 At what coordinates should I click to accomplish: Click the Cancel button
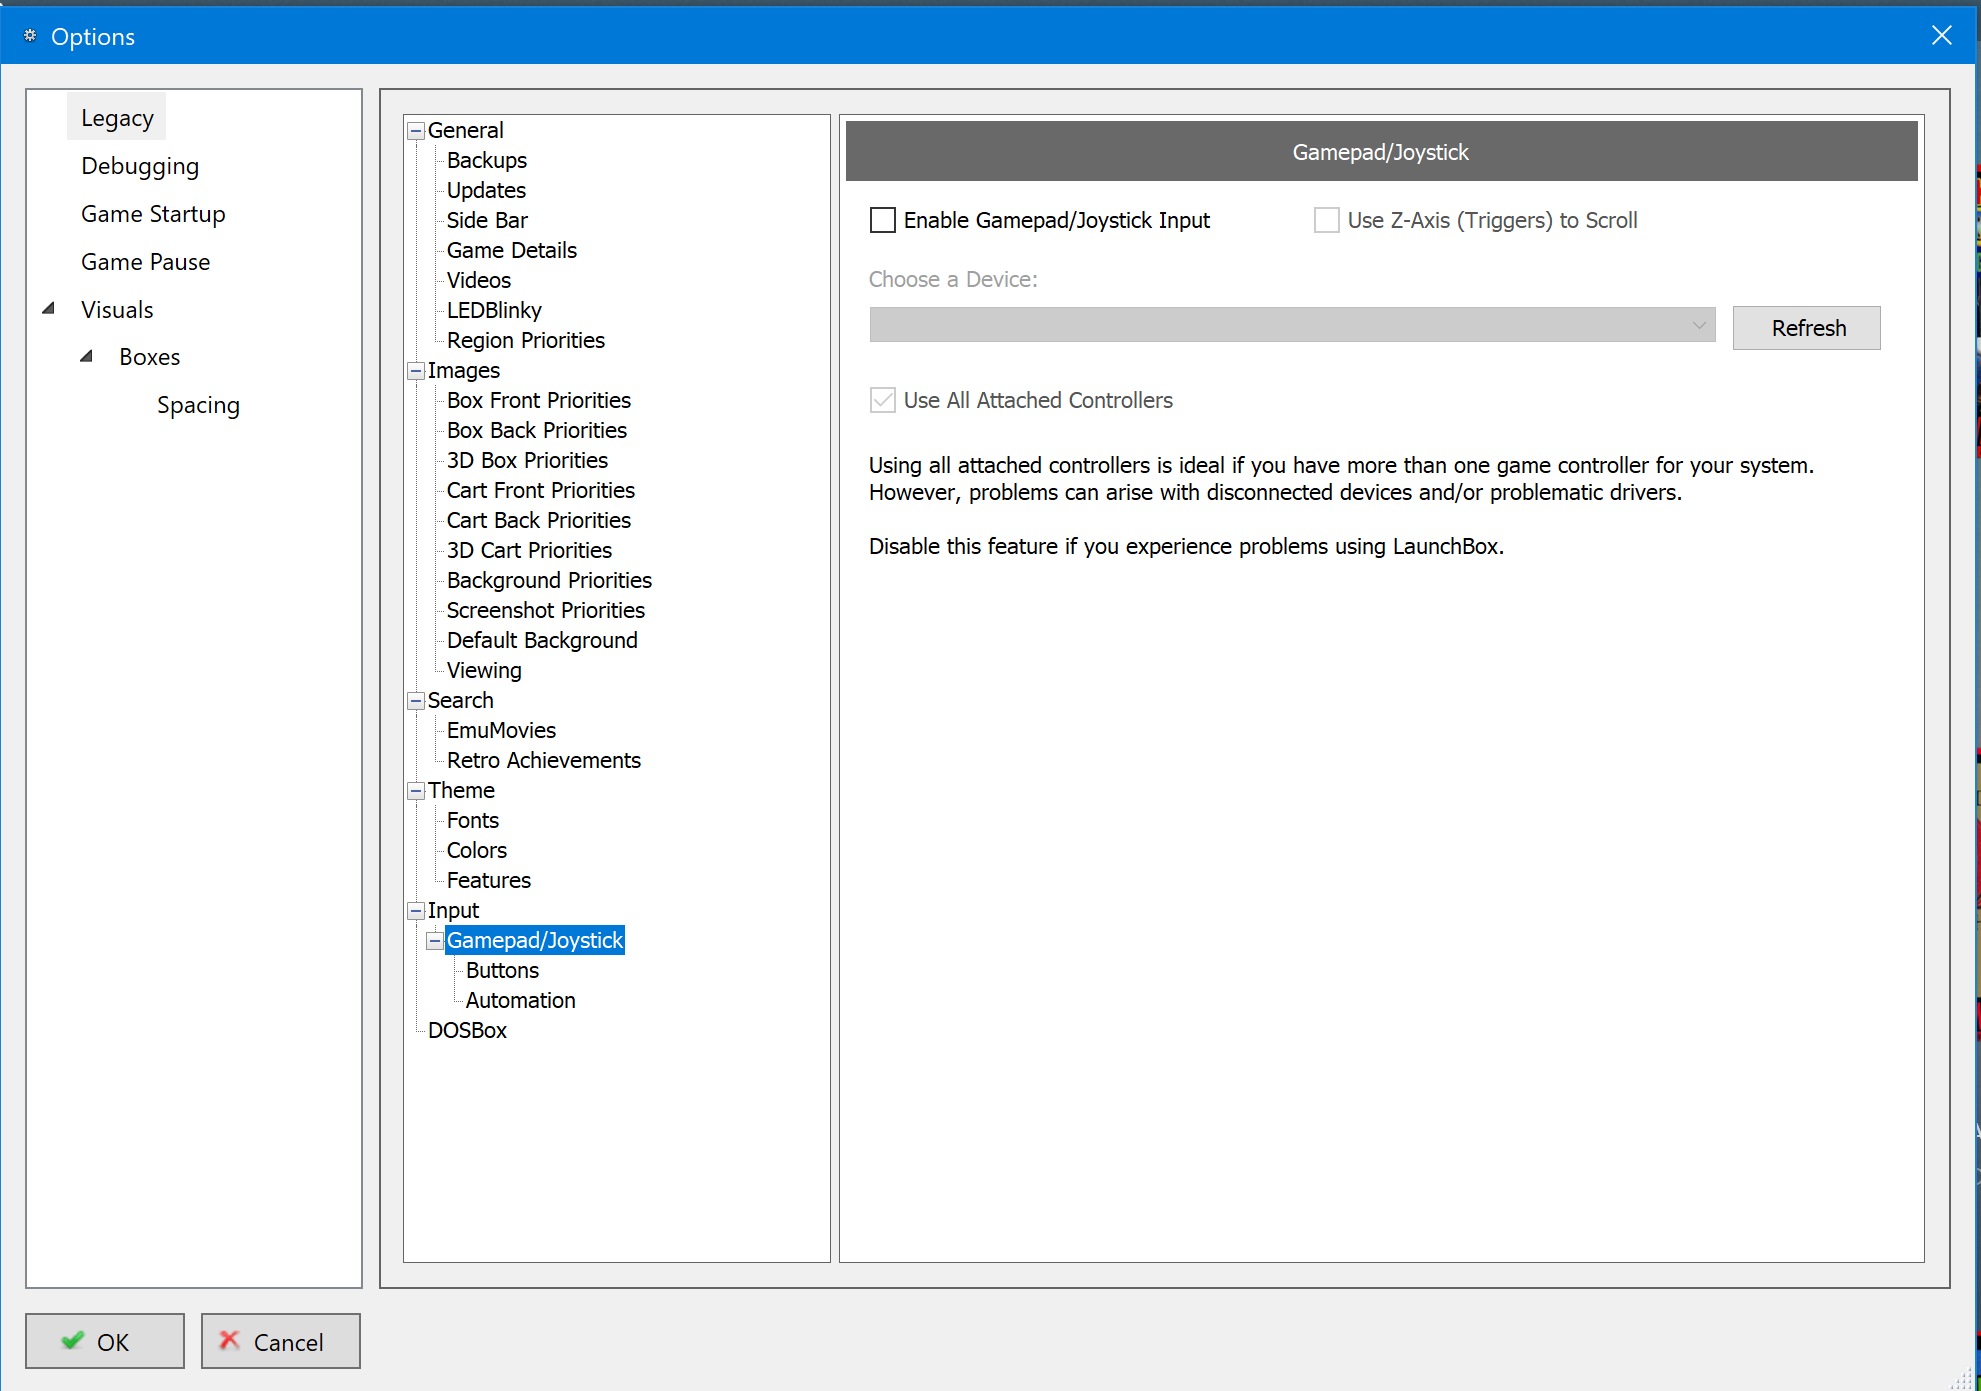281,1341
